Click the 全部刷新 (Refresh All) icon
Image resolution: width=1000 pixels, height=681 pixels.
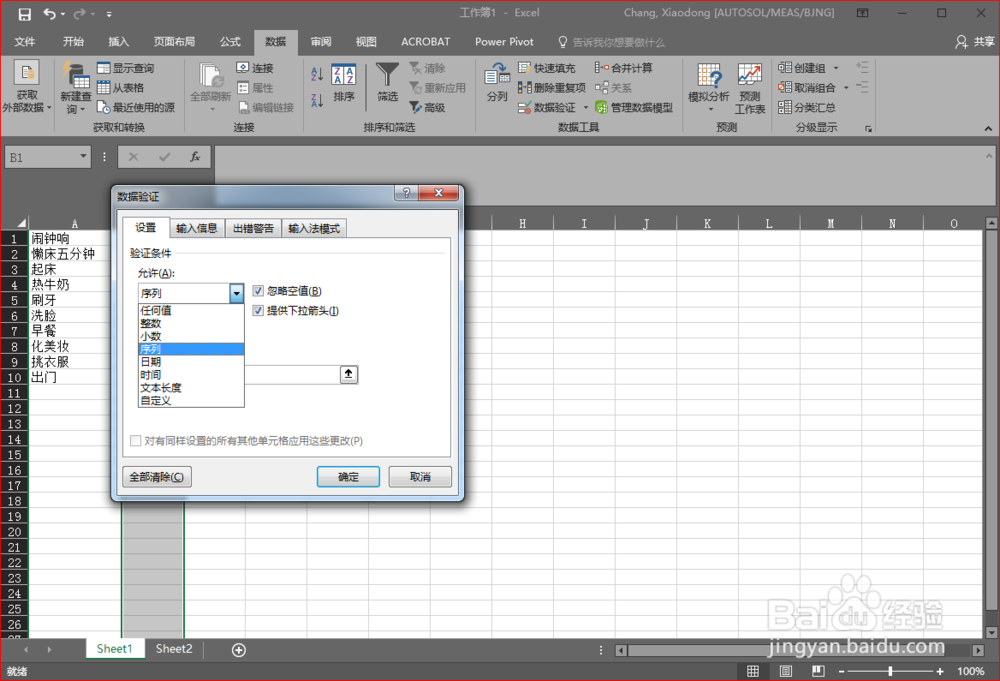pos(211,88)
